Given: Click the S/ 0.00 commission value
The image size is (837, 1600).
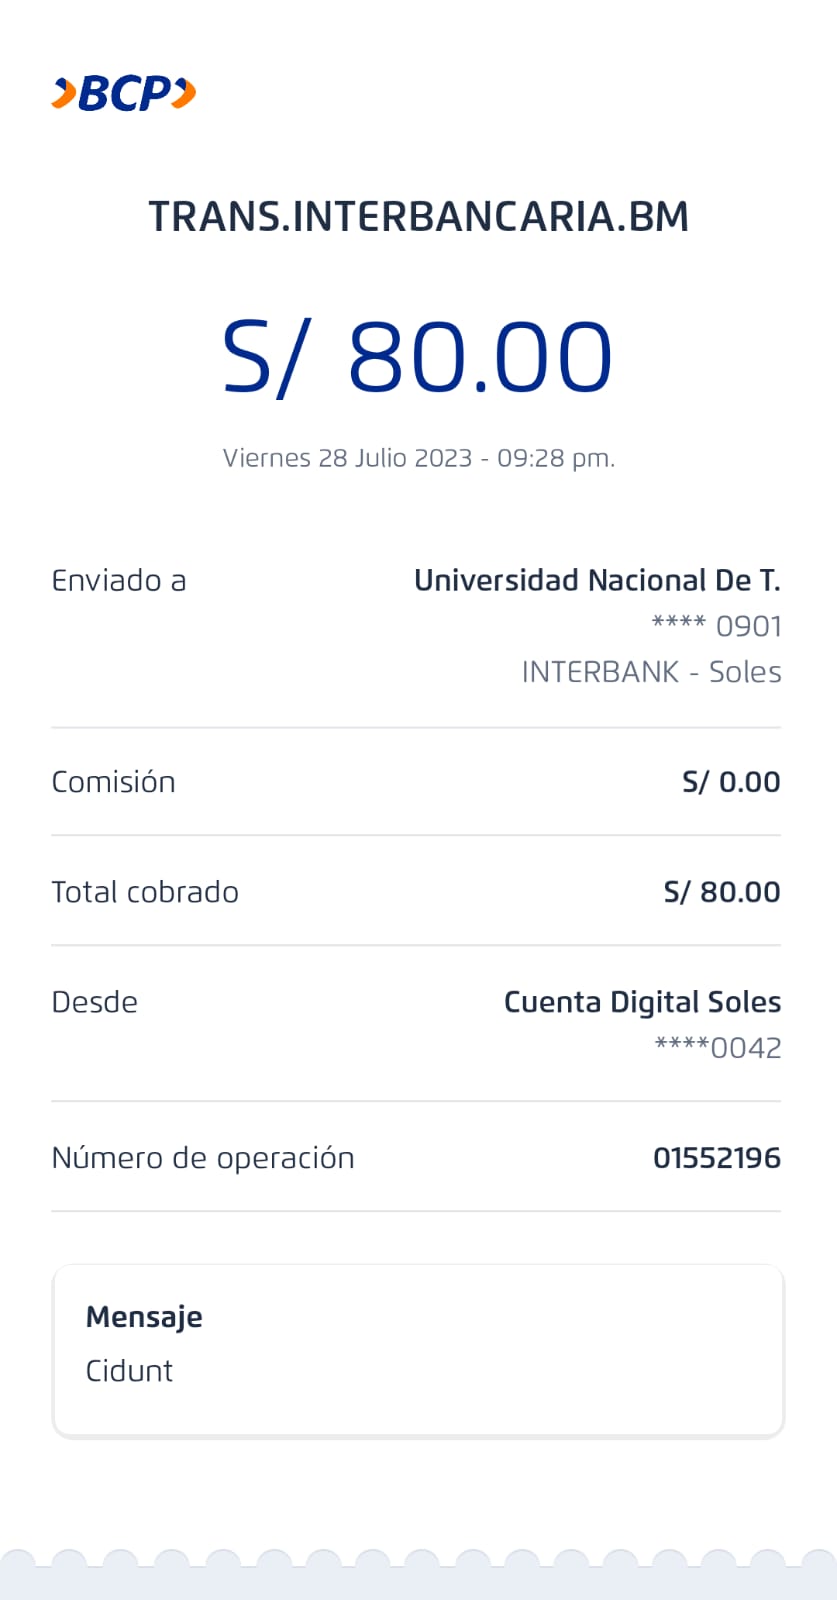Looking at the screenshot, I should point(730,782).
